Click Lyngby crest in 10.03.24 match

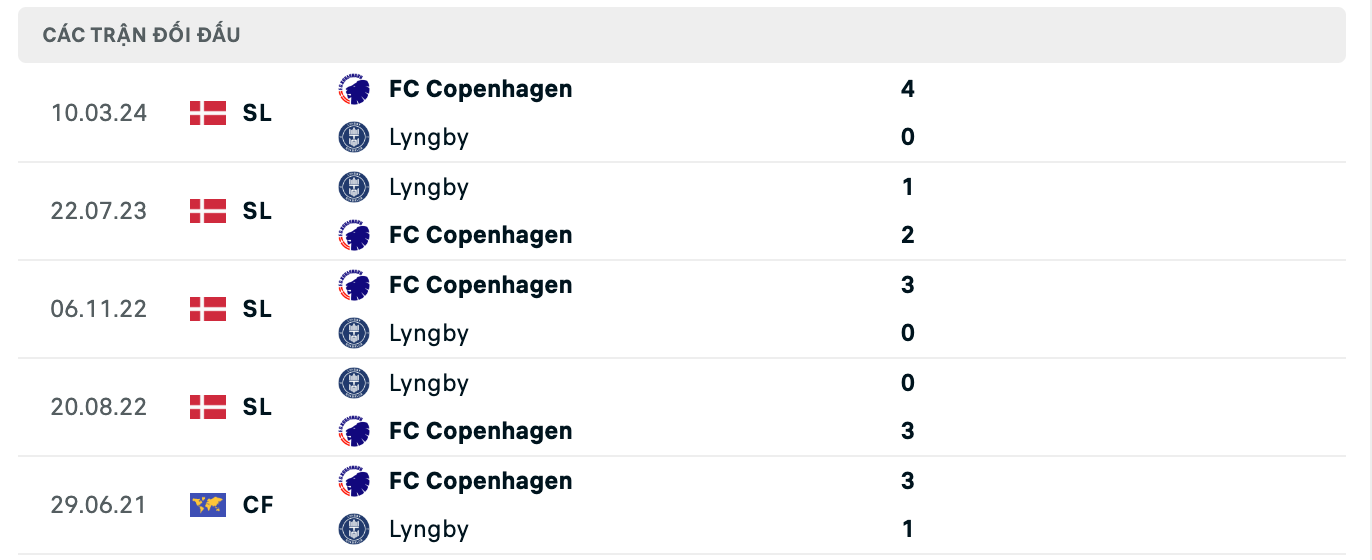coord(354,137)
